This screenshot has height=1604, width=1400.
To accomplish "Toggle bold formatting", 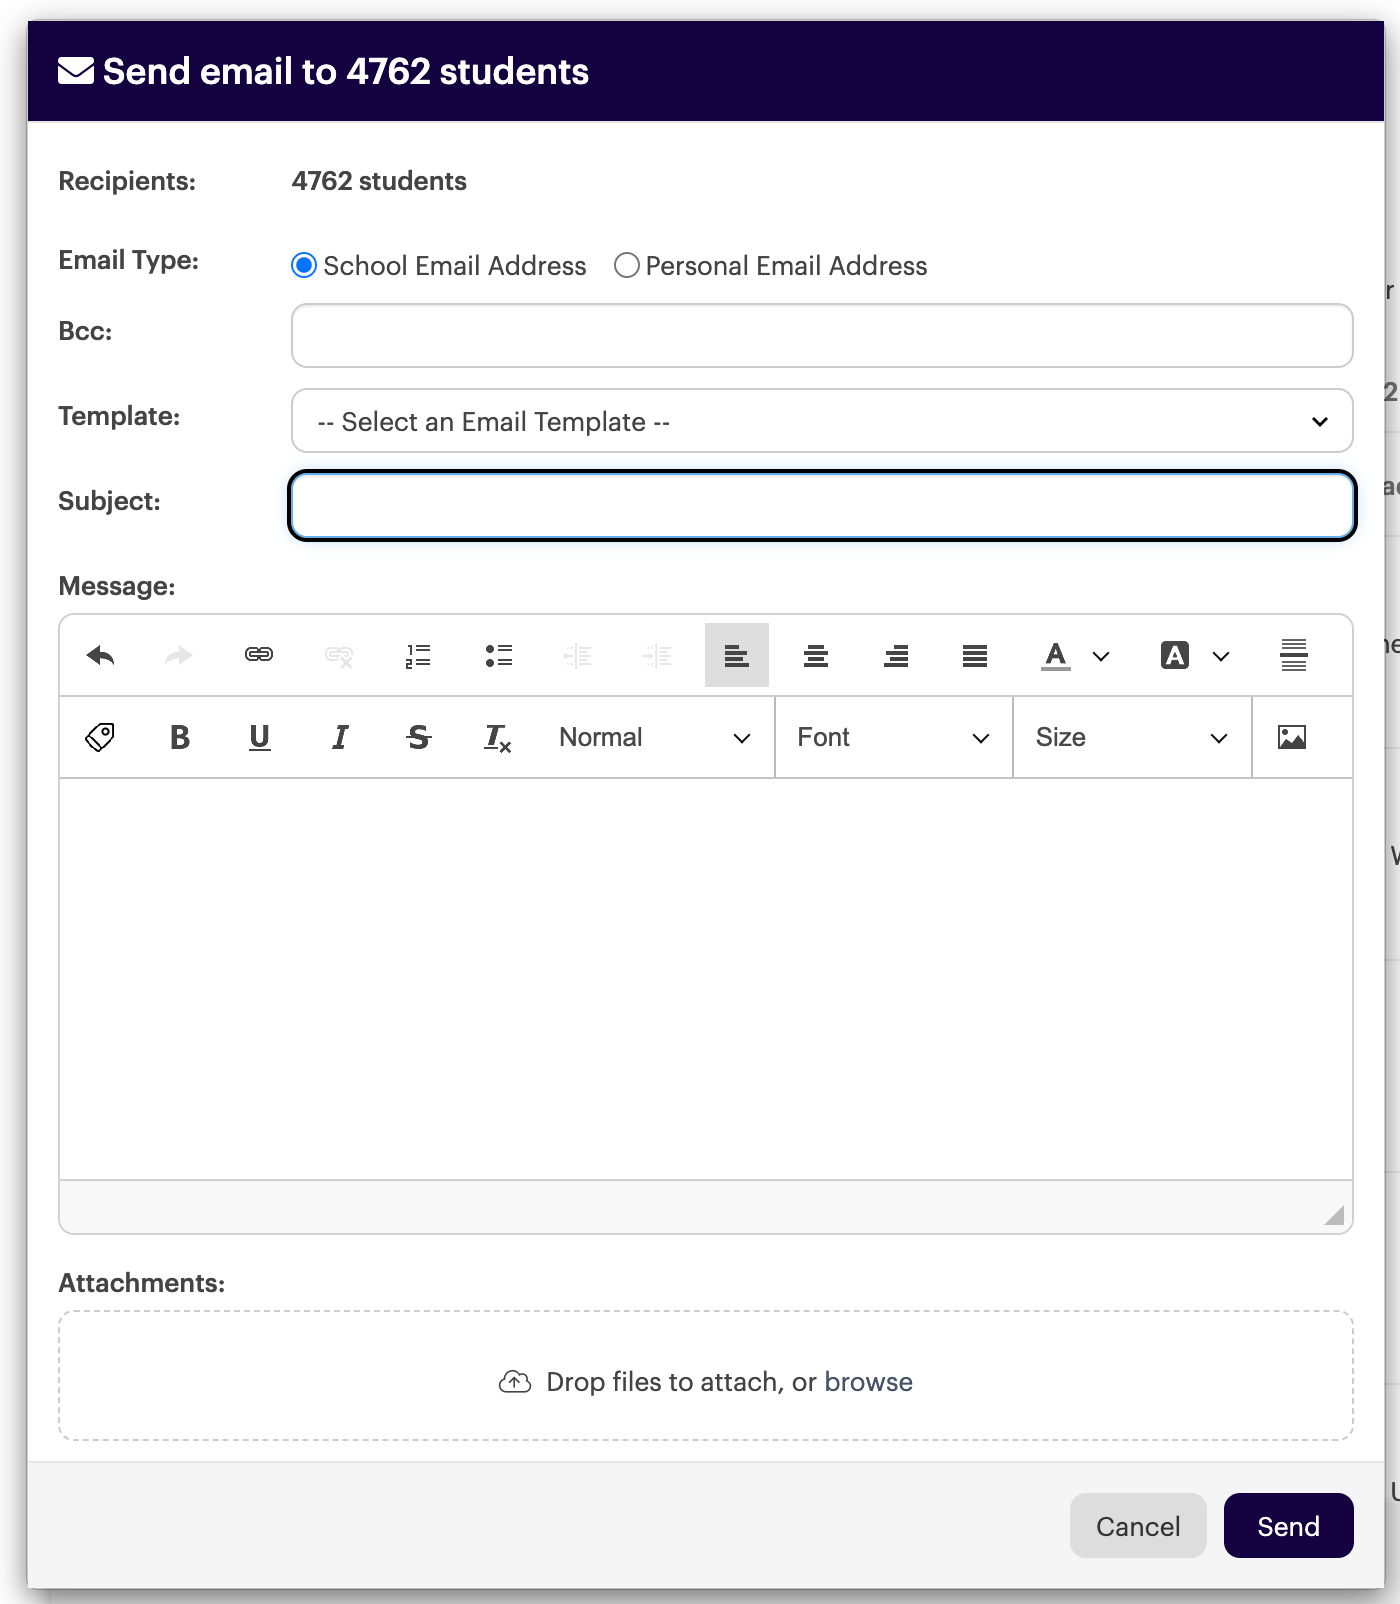I will [x=180, y=737].
